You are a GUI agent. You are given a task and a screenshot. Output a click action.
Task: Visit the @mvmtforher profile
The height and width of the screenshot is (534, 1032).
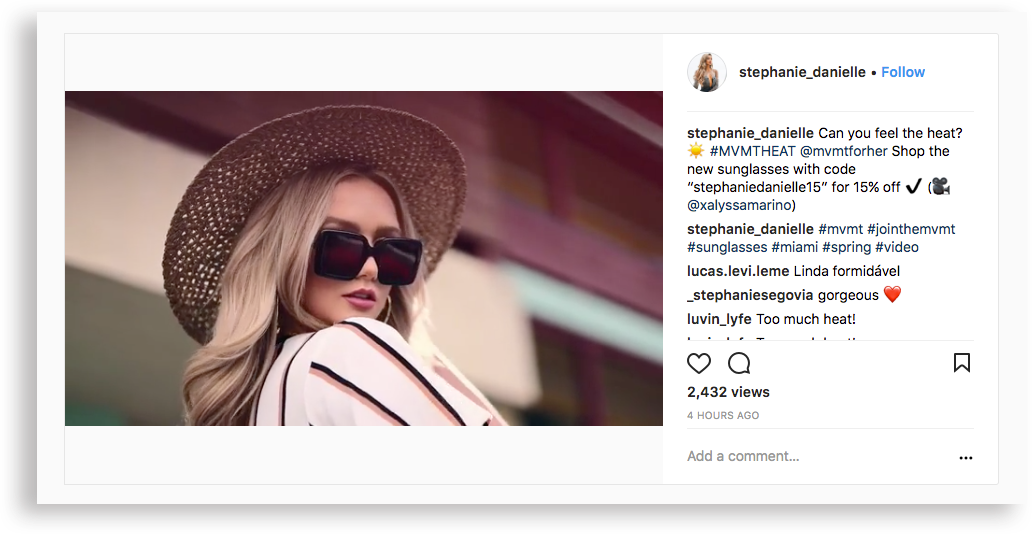[x=844, y=151]
